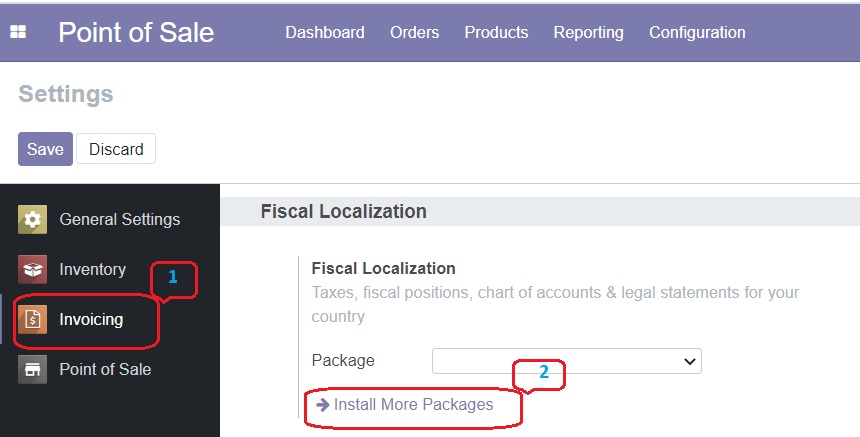Open the Dashboard menu
The width and height of the screenshot is (860, 437).
(325, 32)
